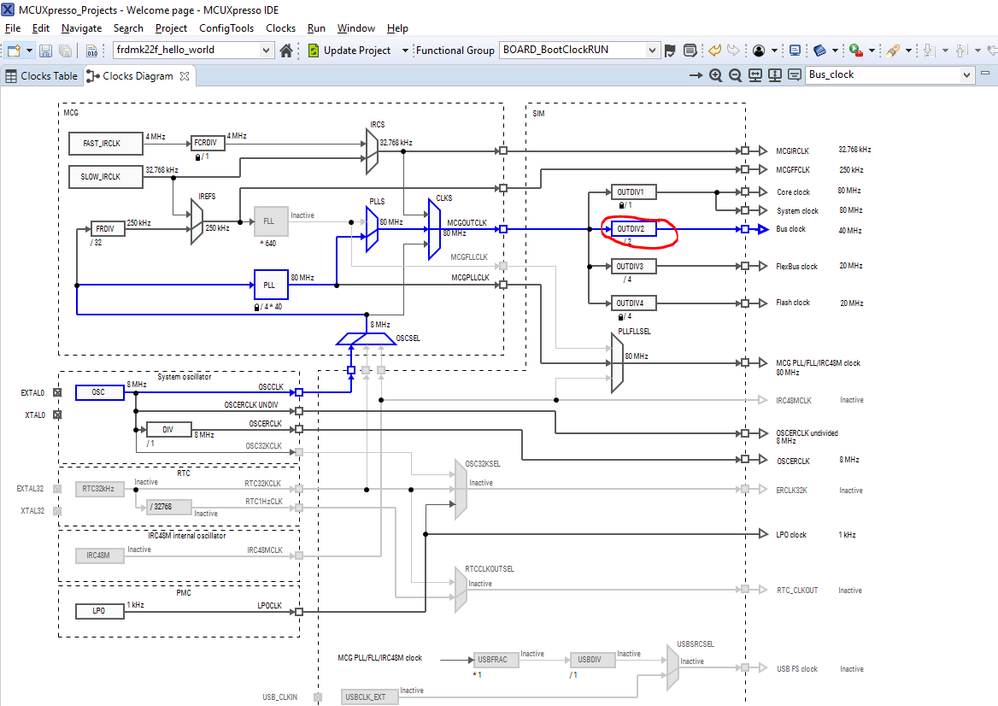Select the OUTDIV2 divider block

pyautogui.click(x=633, y=229)
